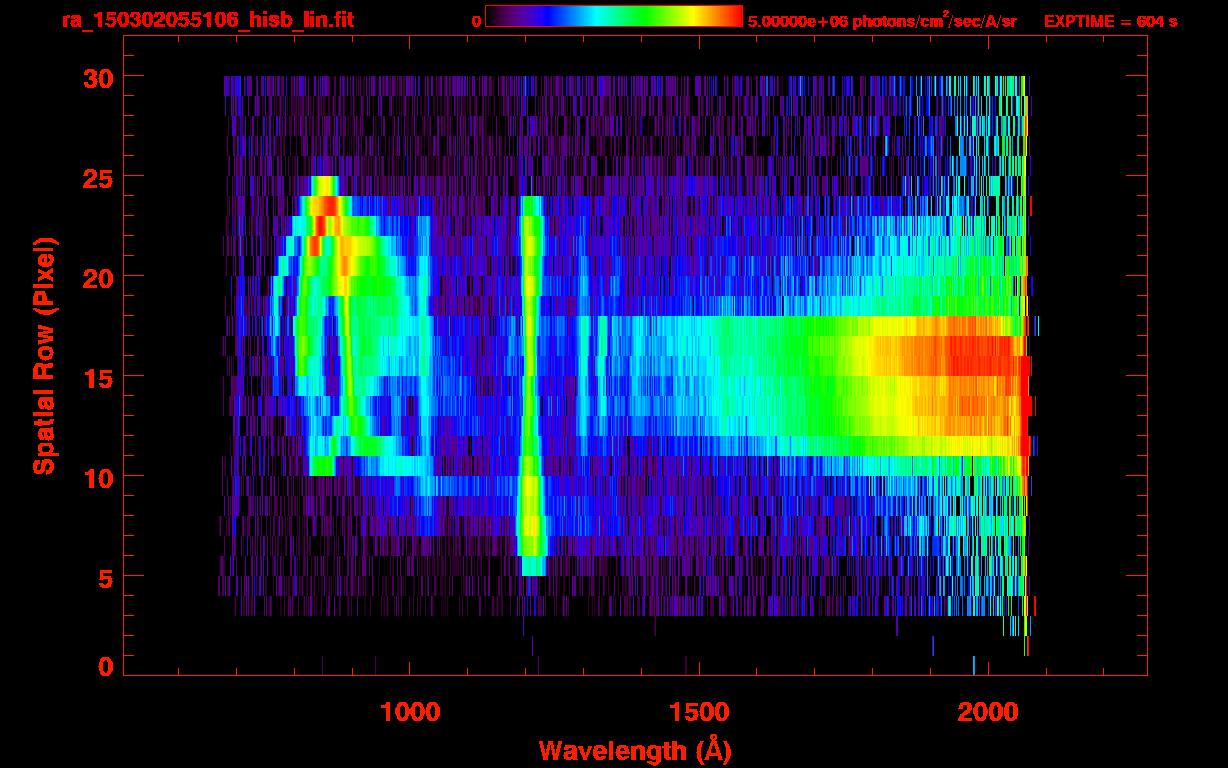Click the 5.00000e+06 photons/cm²/sec/Å/sr label
The height and width of the screenshot is (768, 1228).
882,20
